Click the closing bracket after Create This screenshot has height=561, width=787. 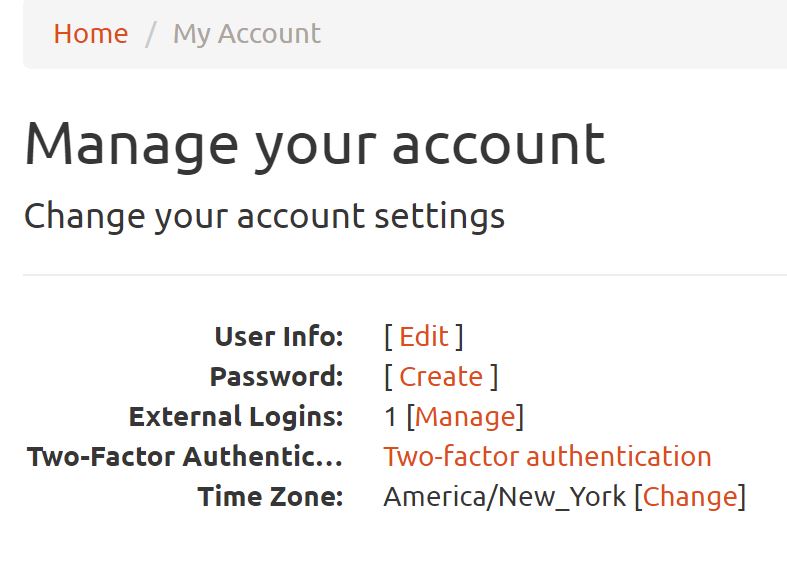click(494, 377)
